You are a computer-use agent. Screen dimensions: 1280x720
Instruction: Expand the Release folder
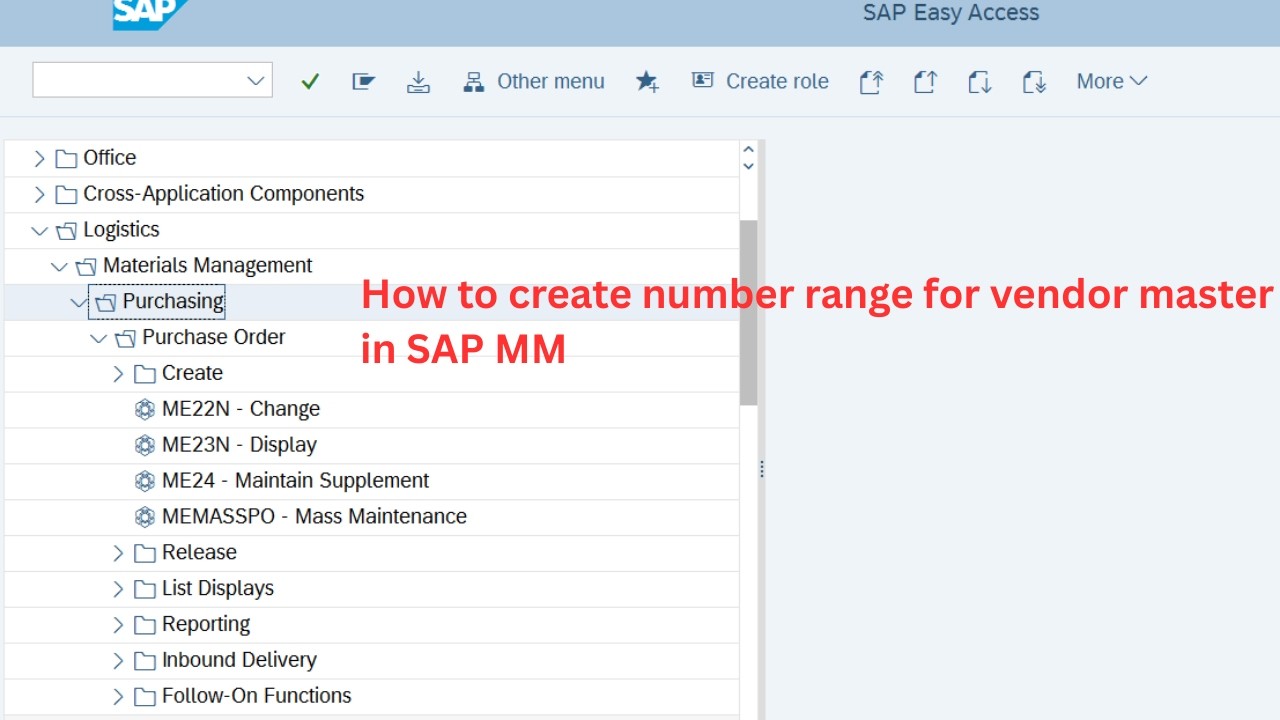118,553
